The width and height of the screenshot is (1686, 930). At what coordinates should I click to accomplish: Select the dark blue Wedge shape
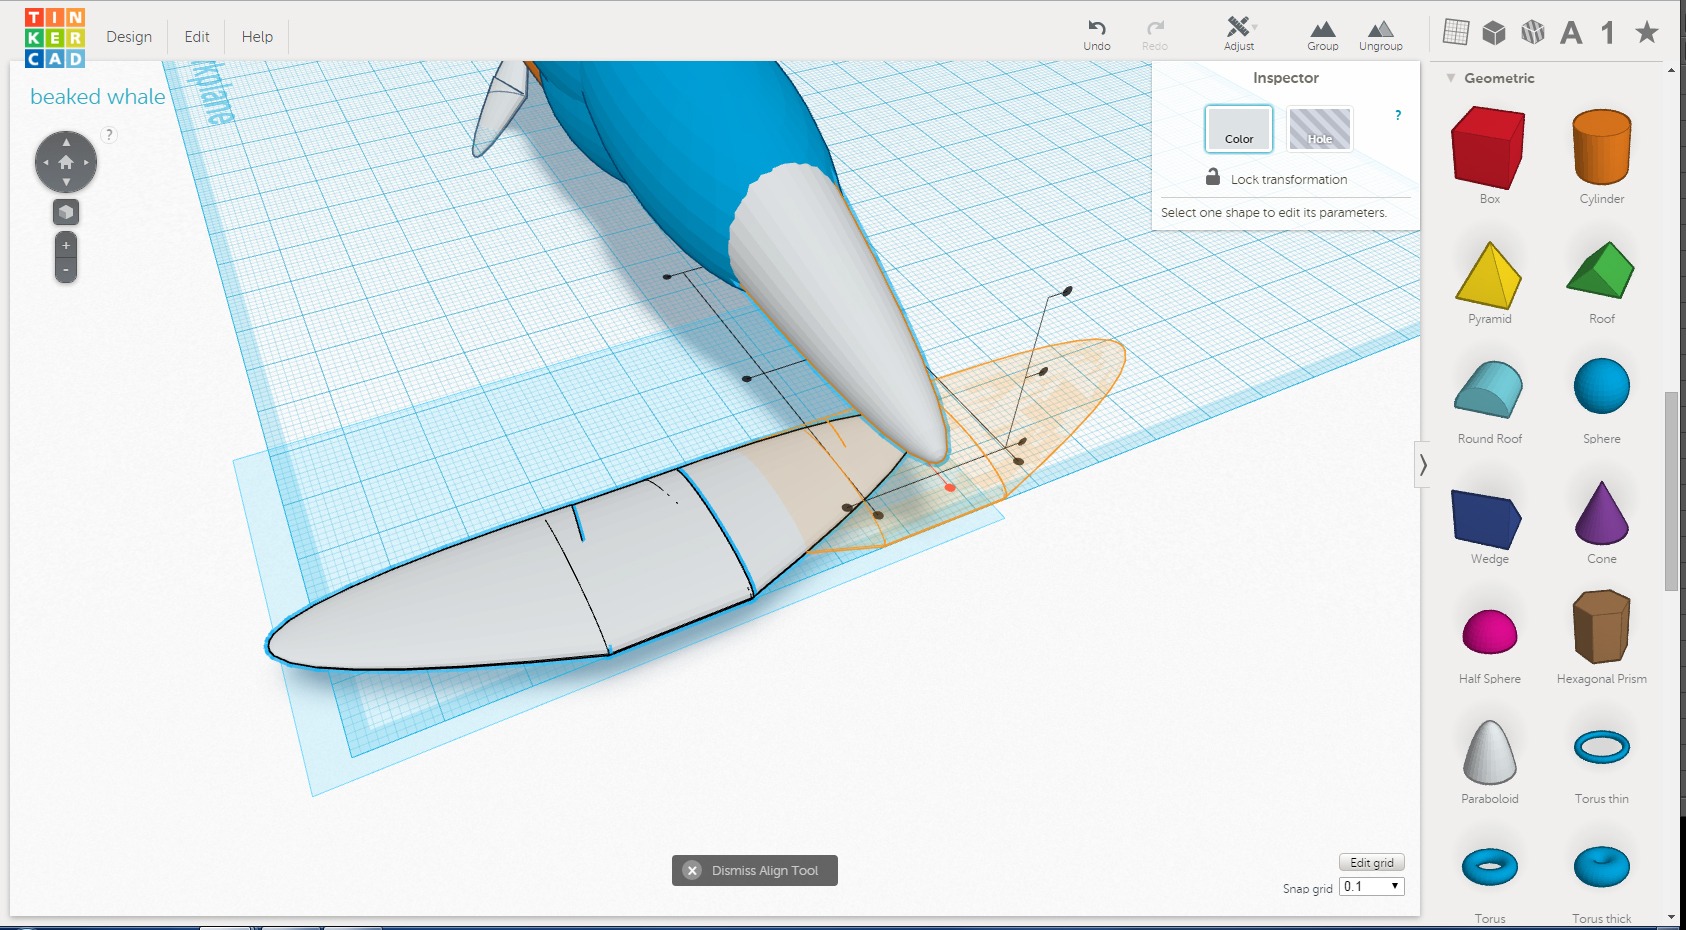(x=1487, y=519)
